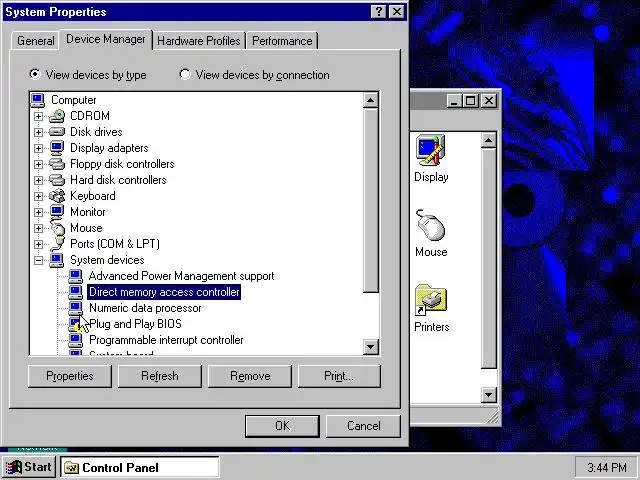640x480 pixels.
Task: Select Numeric data processor entry
Action: [x=145, y=308]
